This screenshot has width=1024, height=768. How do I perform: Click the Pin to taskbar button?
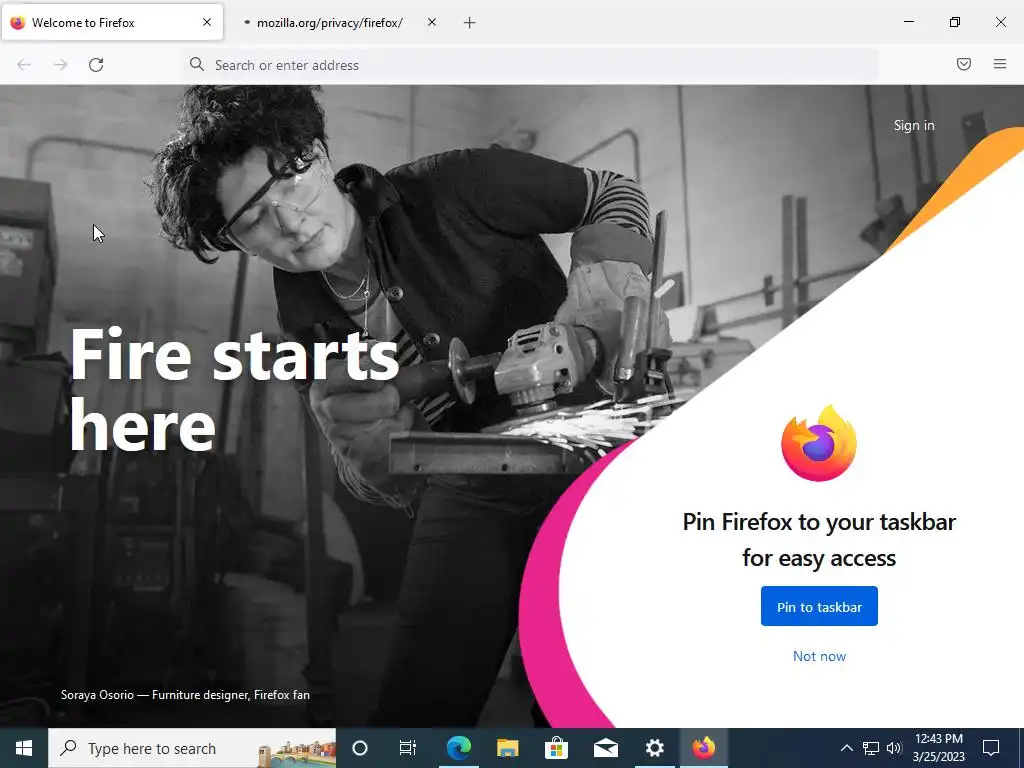[819, 607]
